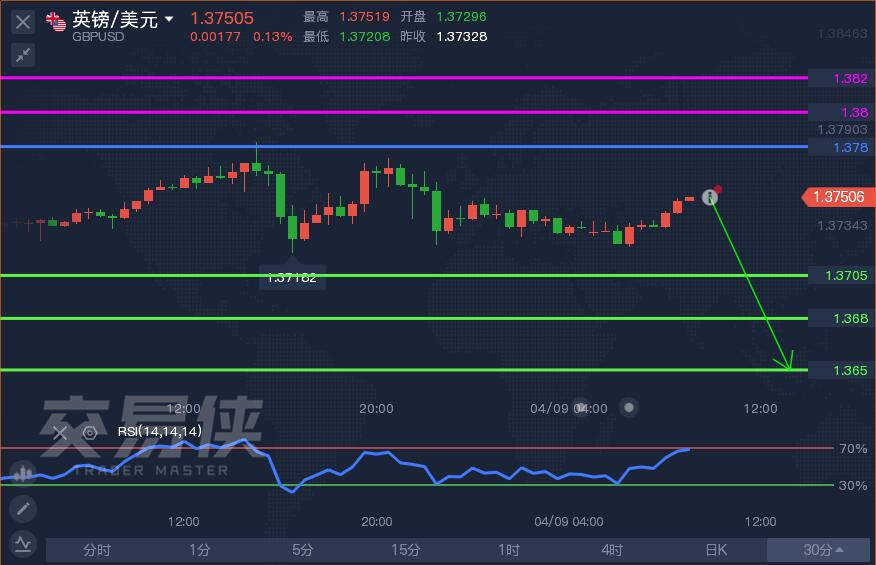Switch to the 日K daily chart

coord(716,550)
